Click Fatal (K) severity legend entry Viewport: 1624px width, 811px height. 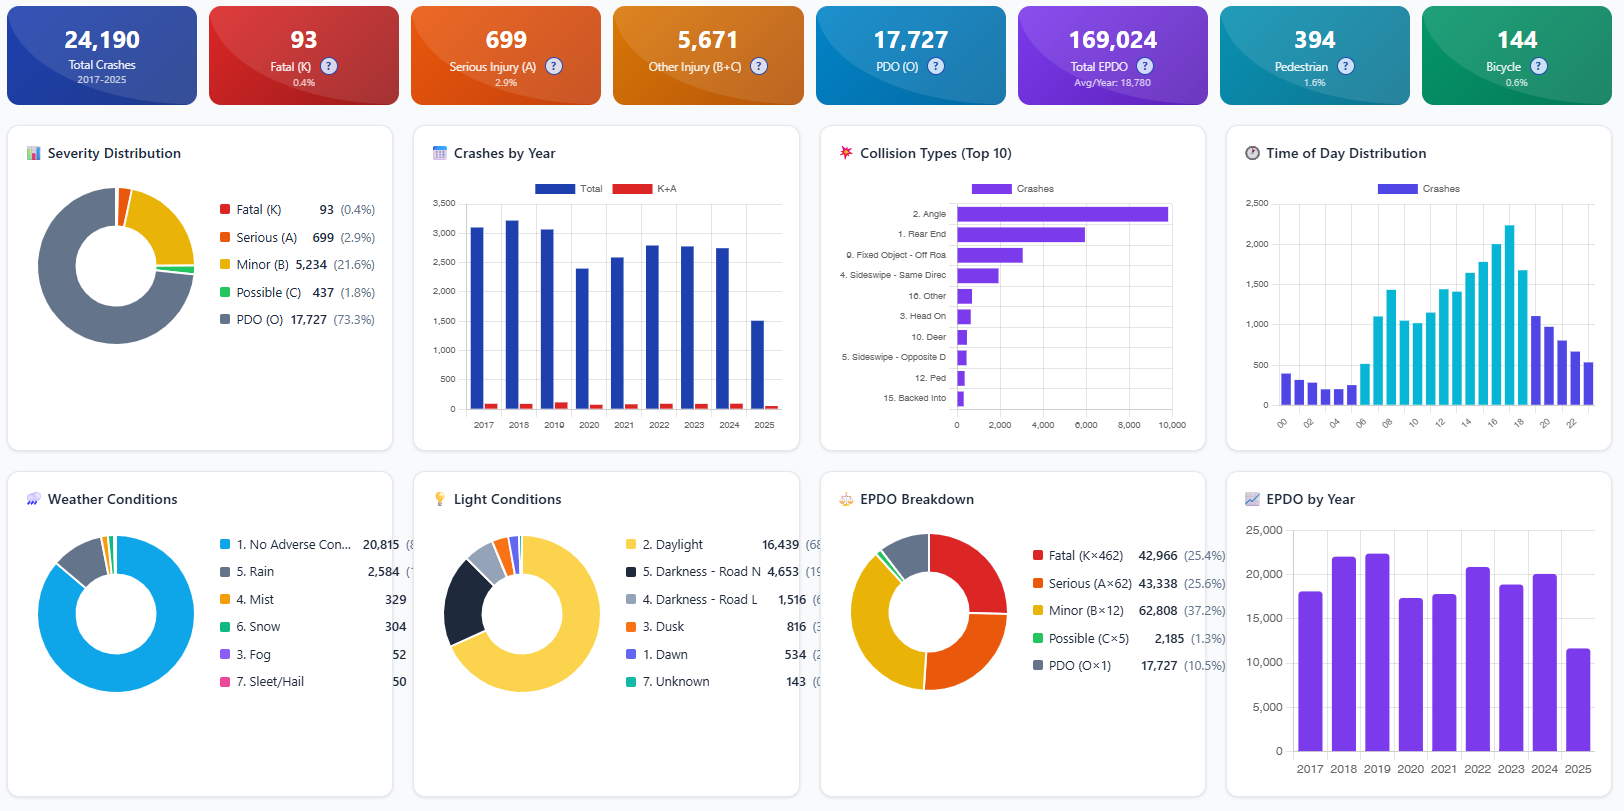click(x=258, y=210)
